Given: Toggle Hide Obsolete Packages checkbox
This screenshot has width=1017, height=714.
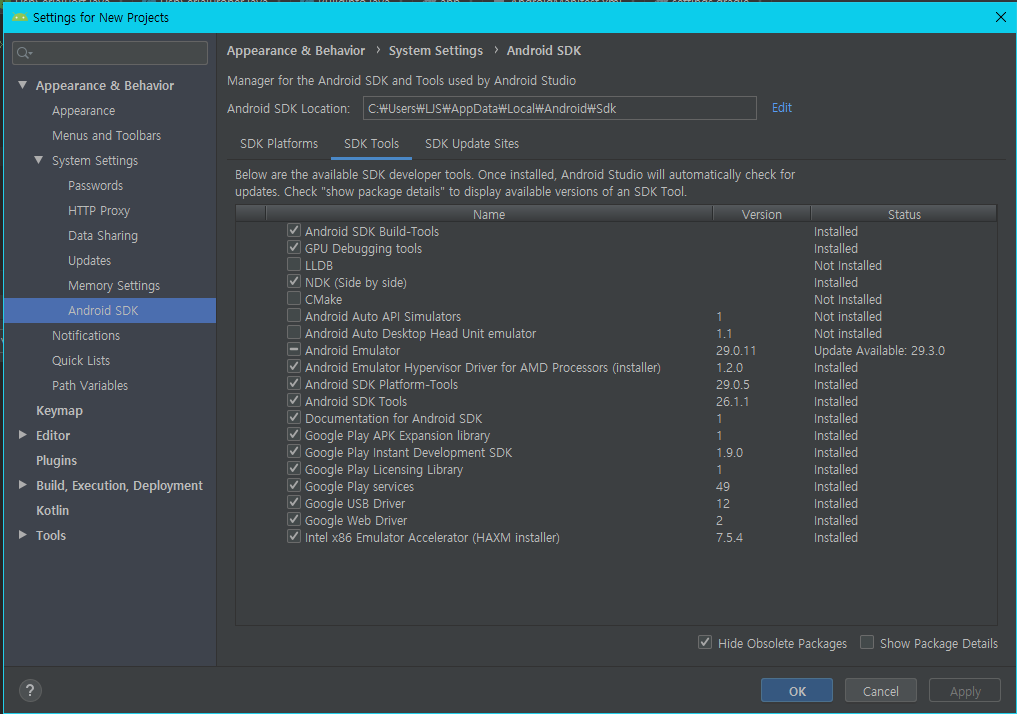Looking at the screenshot, I should tap(705, 642).
